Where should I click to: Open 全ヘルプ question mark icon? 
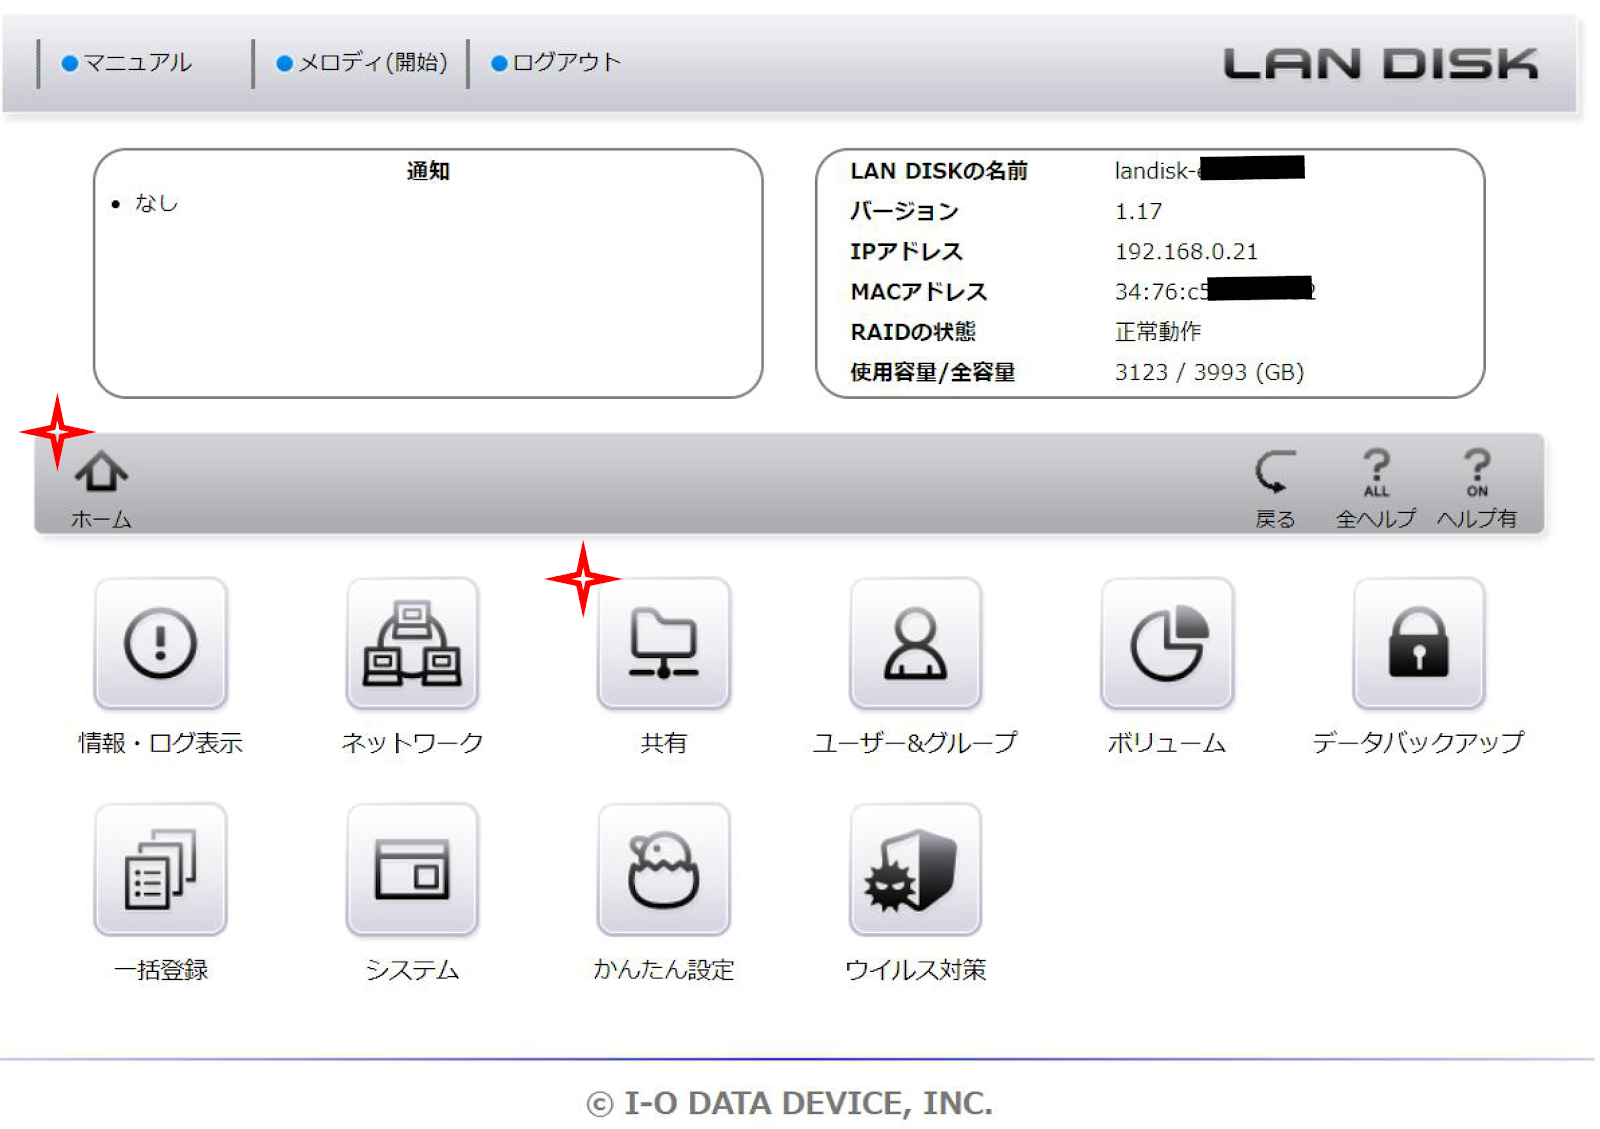[x=1376, y=471]
